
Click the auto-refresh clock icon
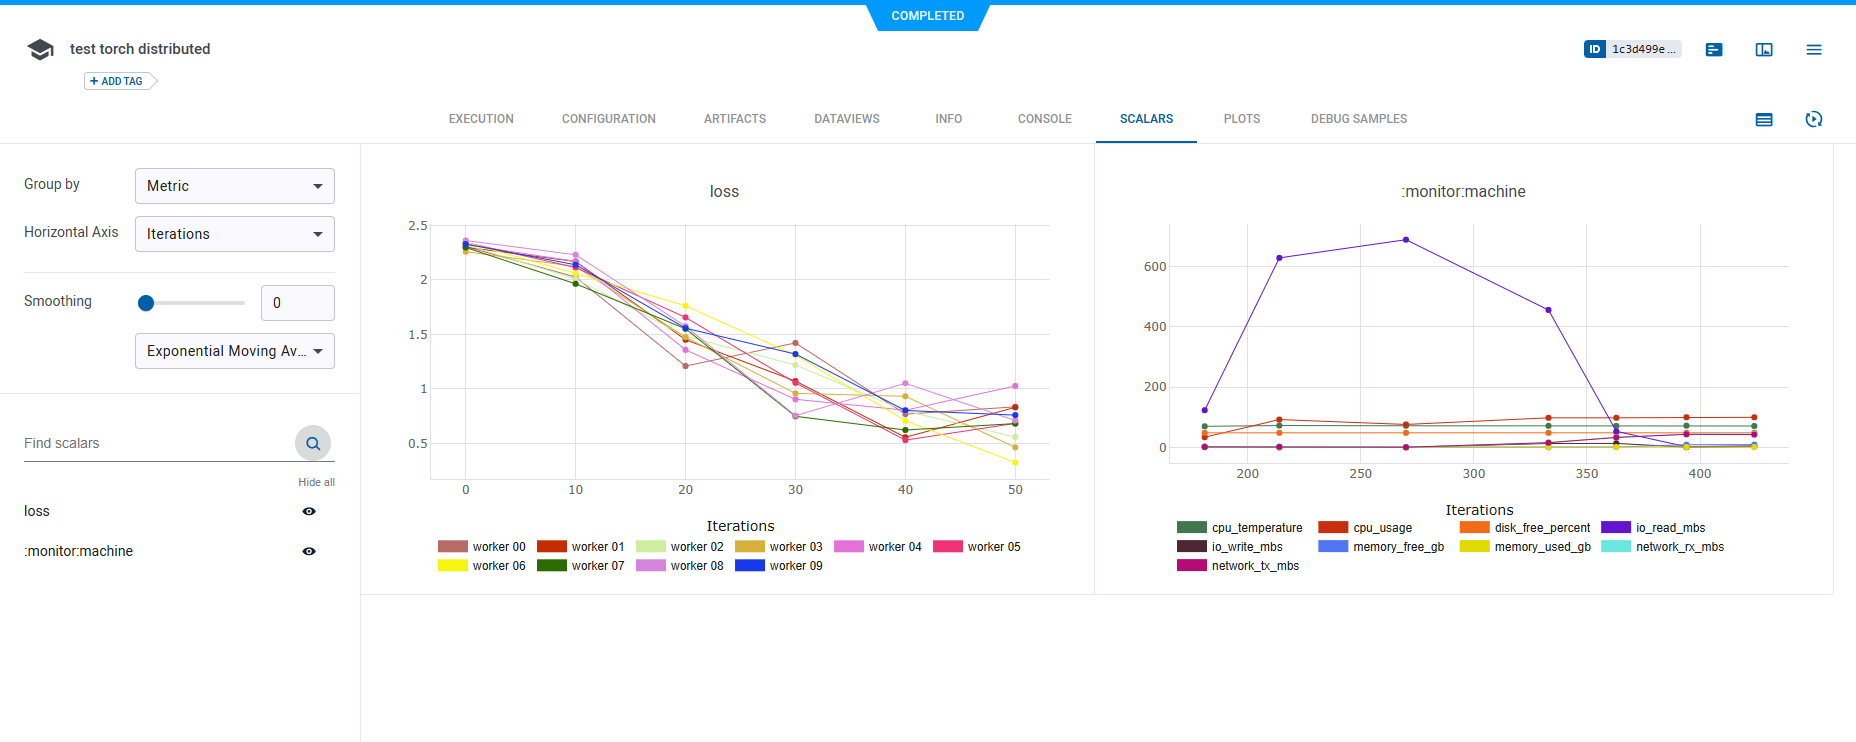pyautogui.click(x=1814, y=119)
